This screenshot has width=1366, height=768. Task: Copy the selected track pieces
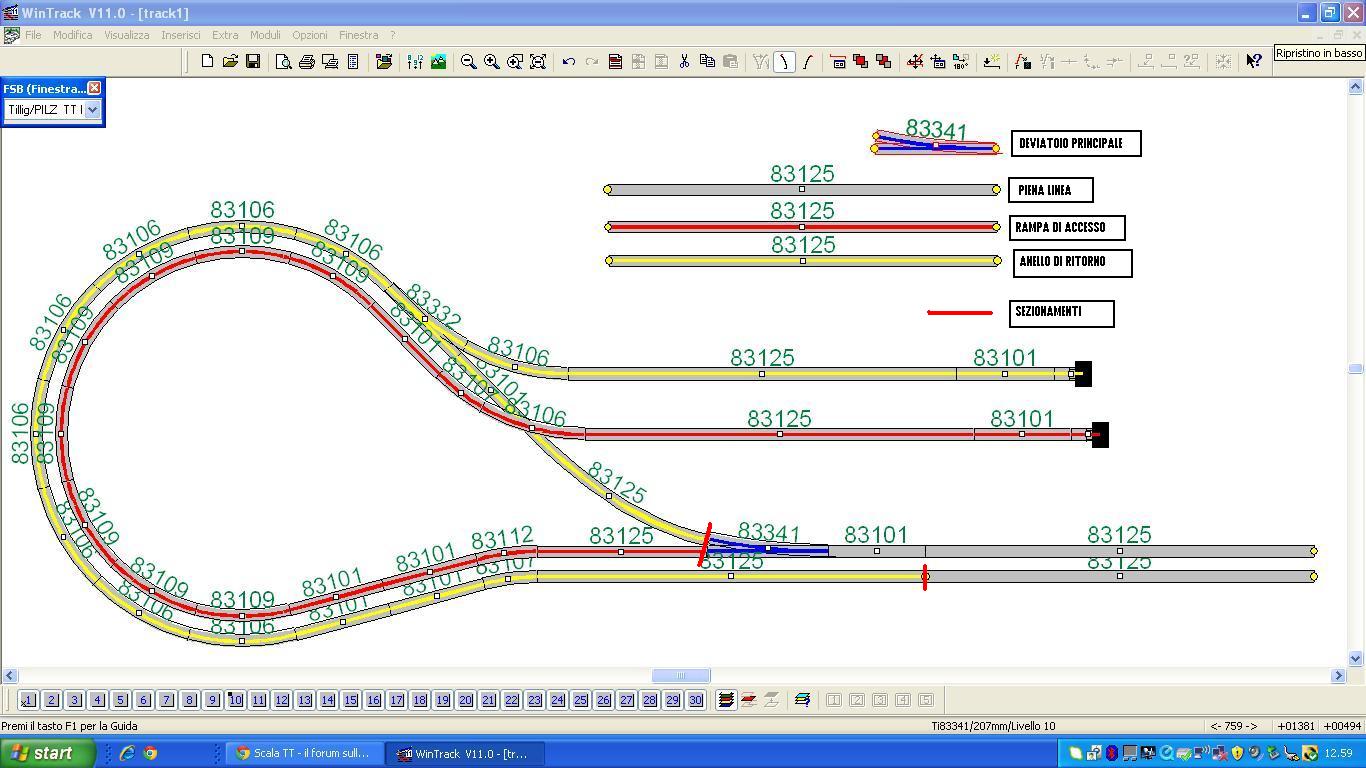707,61
